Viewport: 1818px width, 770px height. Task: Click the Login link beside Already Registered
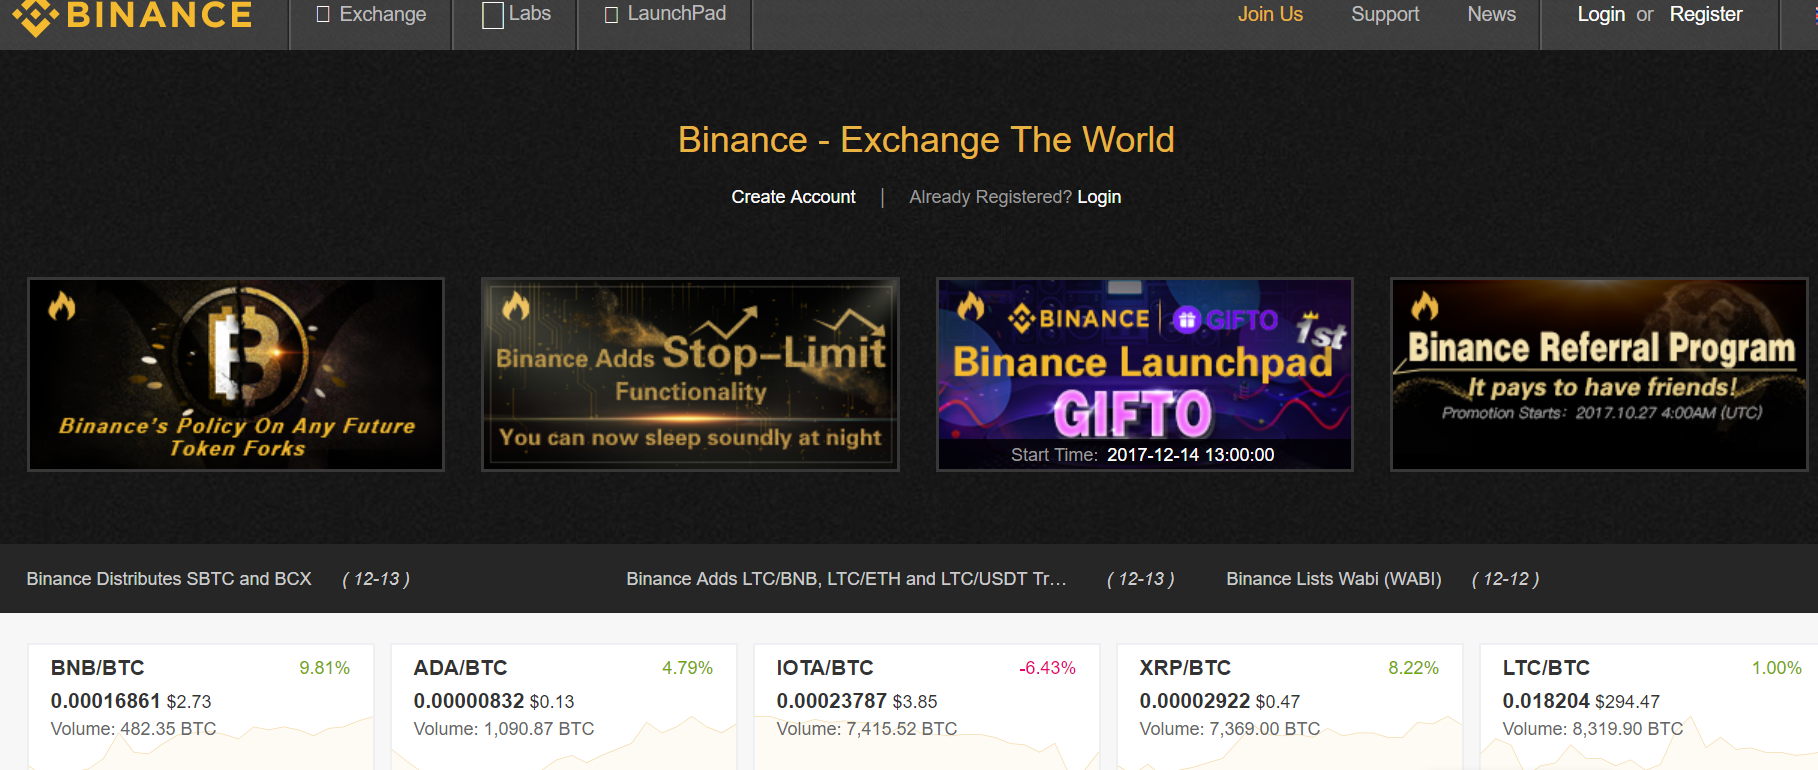[1099, 197]
